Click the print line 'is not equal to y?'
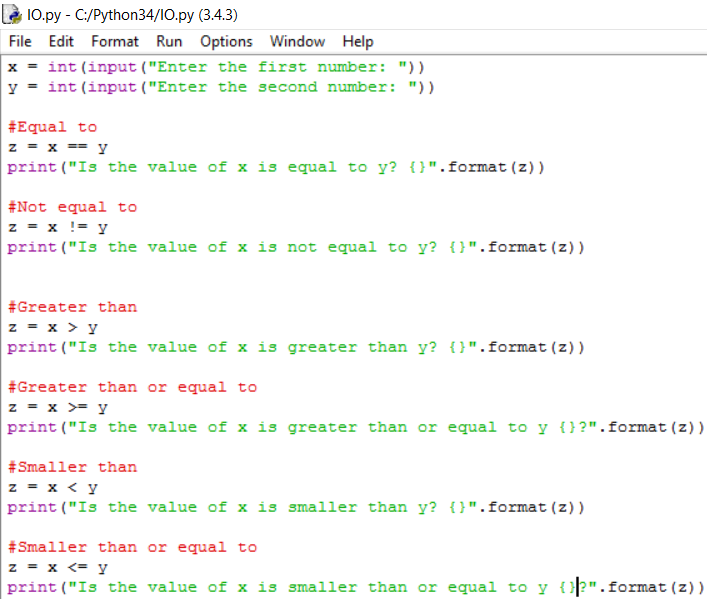 (296, 247)
